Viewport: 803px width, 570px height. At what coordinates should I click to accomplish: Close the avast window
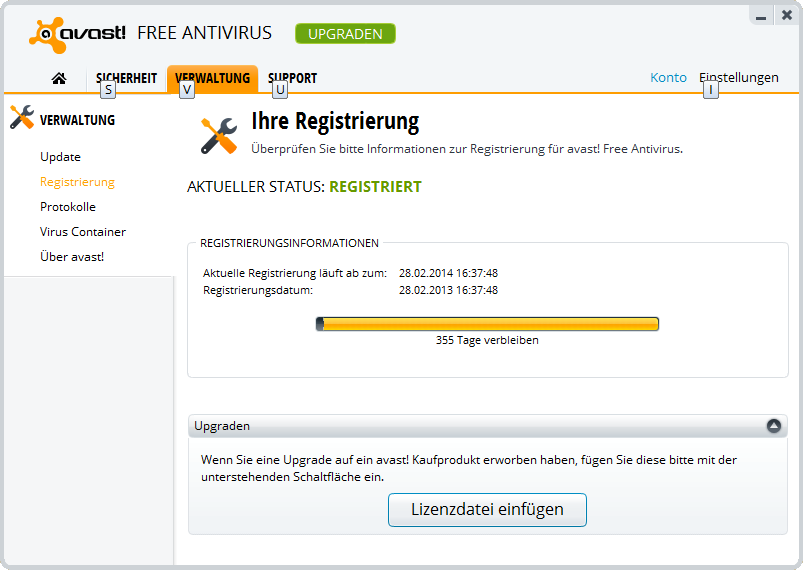787,15
